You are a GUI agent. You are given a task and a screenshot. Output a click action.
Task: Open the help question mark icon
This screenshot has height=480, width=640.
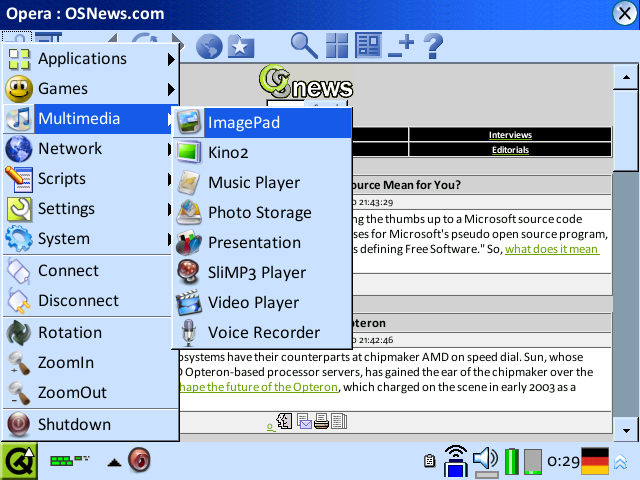coord(433,46)
